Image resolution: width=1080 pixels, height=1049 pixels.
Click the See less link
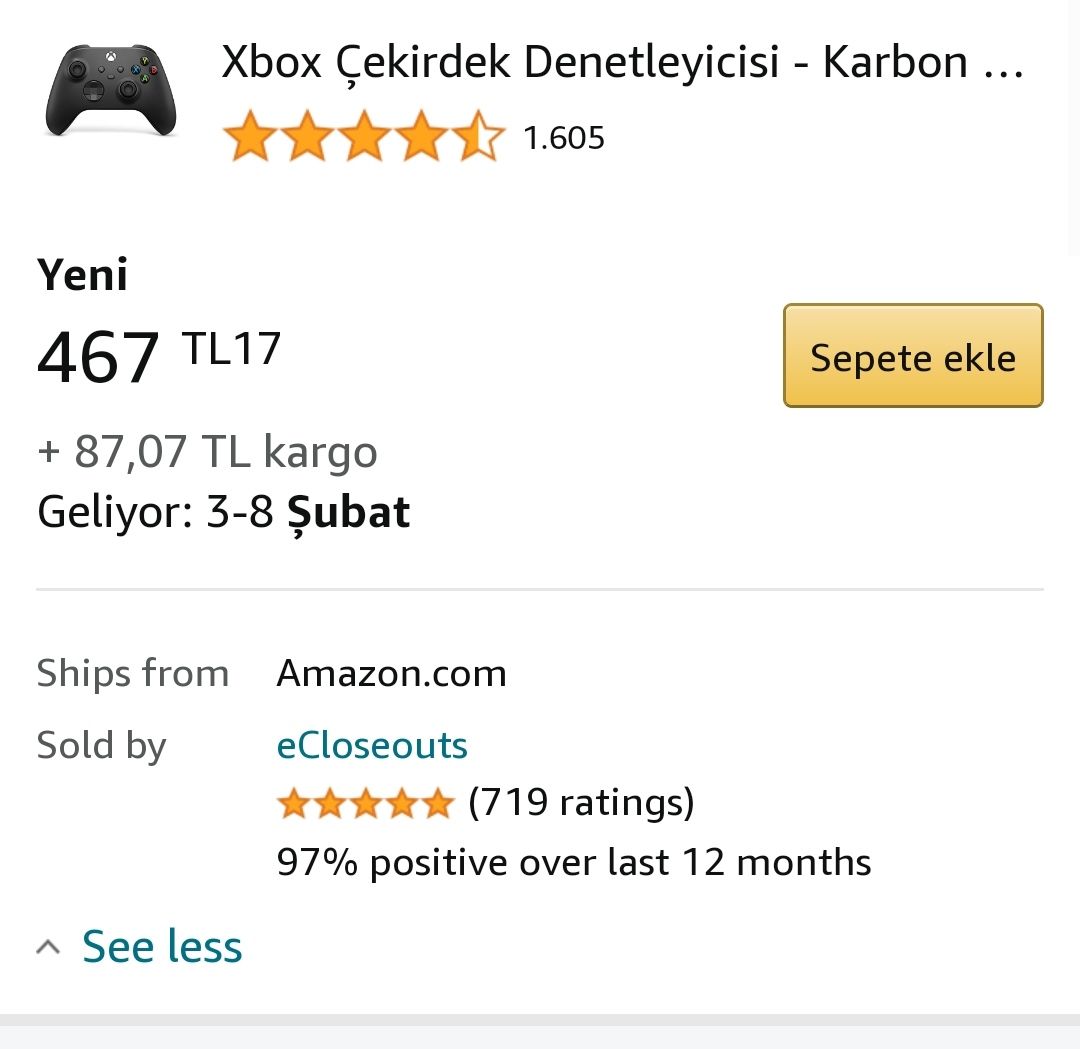pyautogui.click(x=162, y=947)
